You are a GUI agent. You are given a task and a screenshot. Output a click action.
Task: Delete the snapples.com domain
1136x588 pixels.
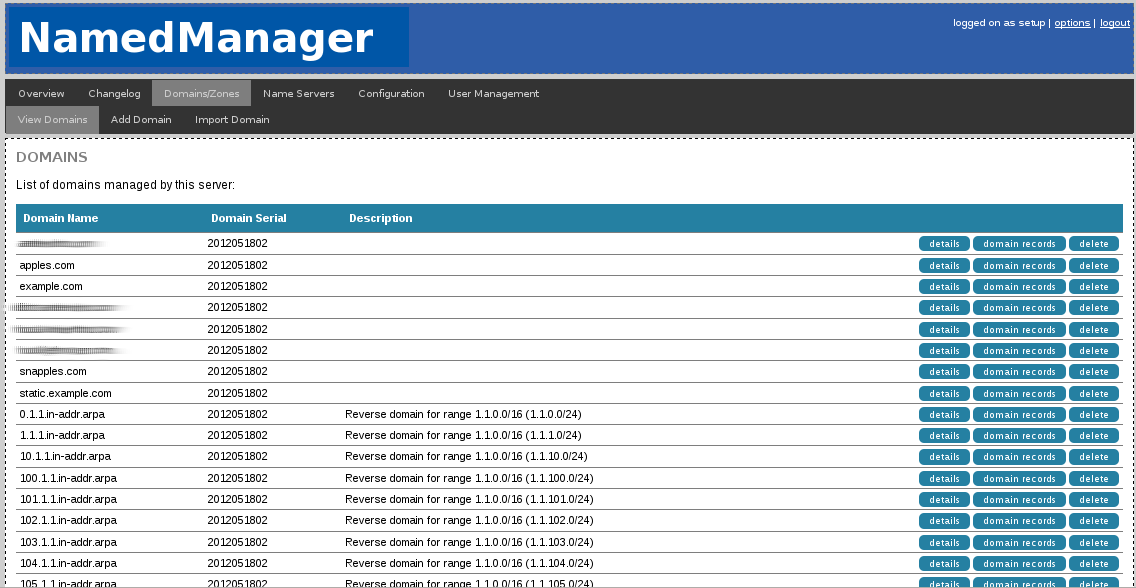click(x=1093, y=371)
